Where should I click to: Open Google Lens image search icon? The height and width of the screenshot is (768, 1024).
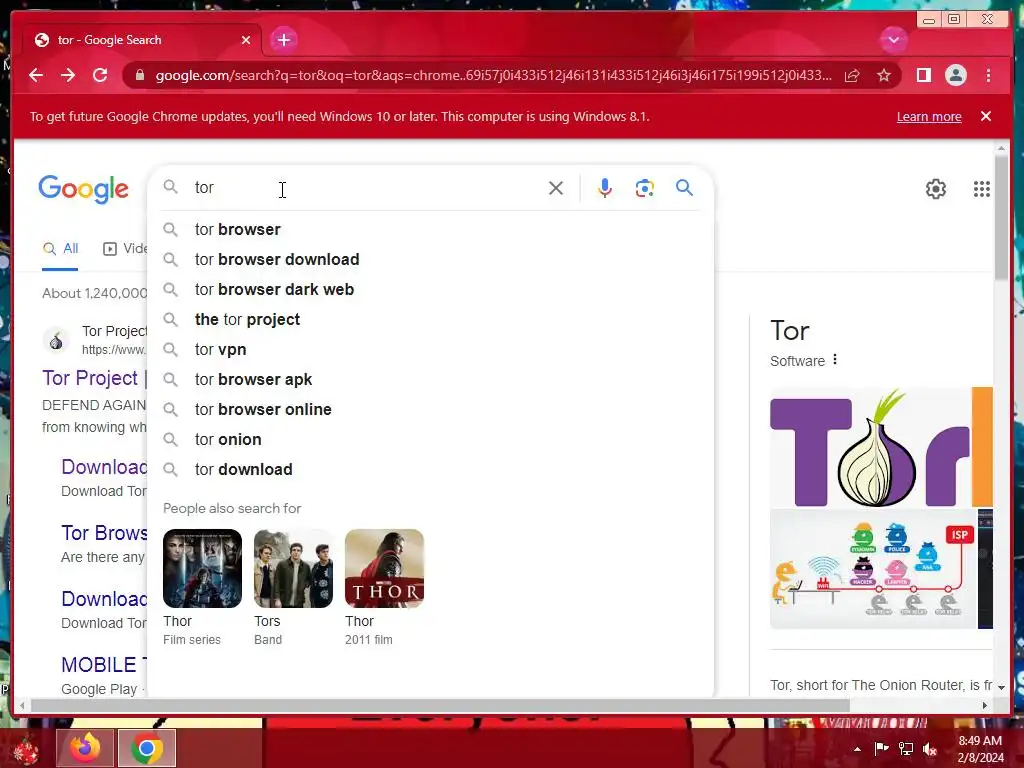645,188
